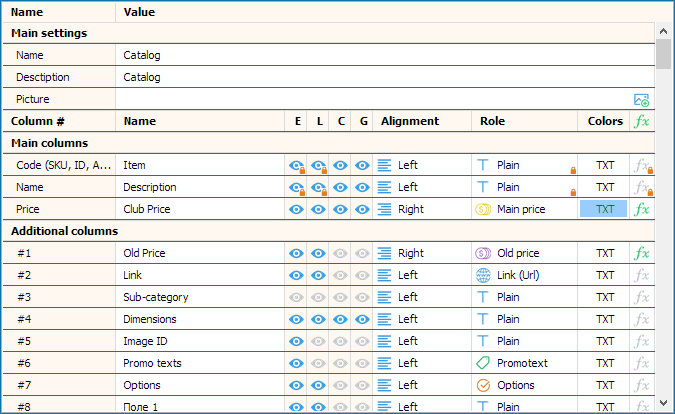Select the Sub-category name cell

point(200,298)
